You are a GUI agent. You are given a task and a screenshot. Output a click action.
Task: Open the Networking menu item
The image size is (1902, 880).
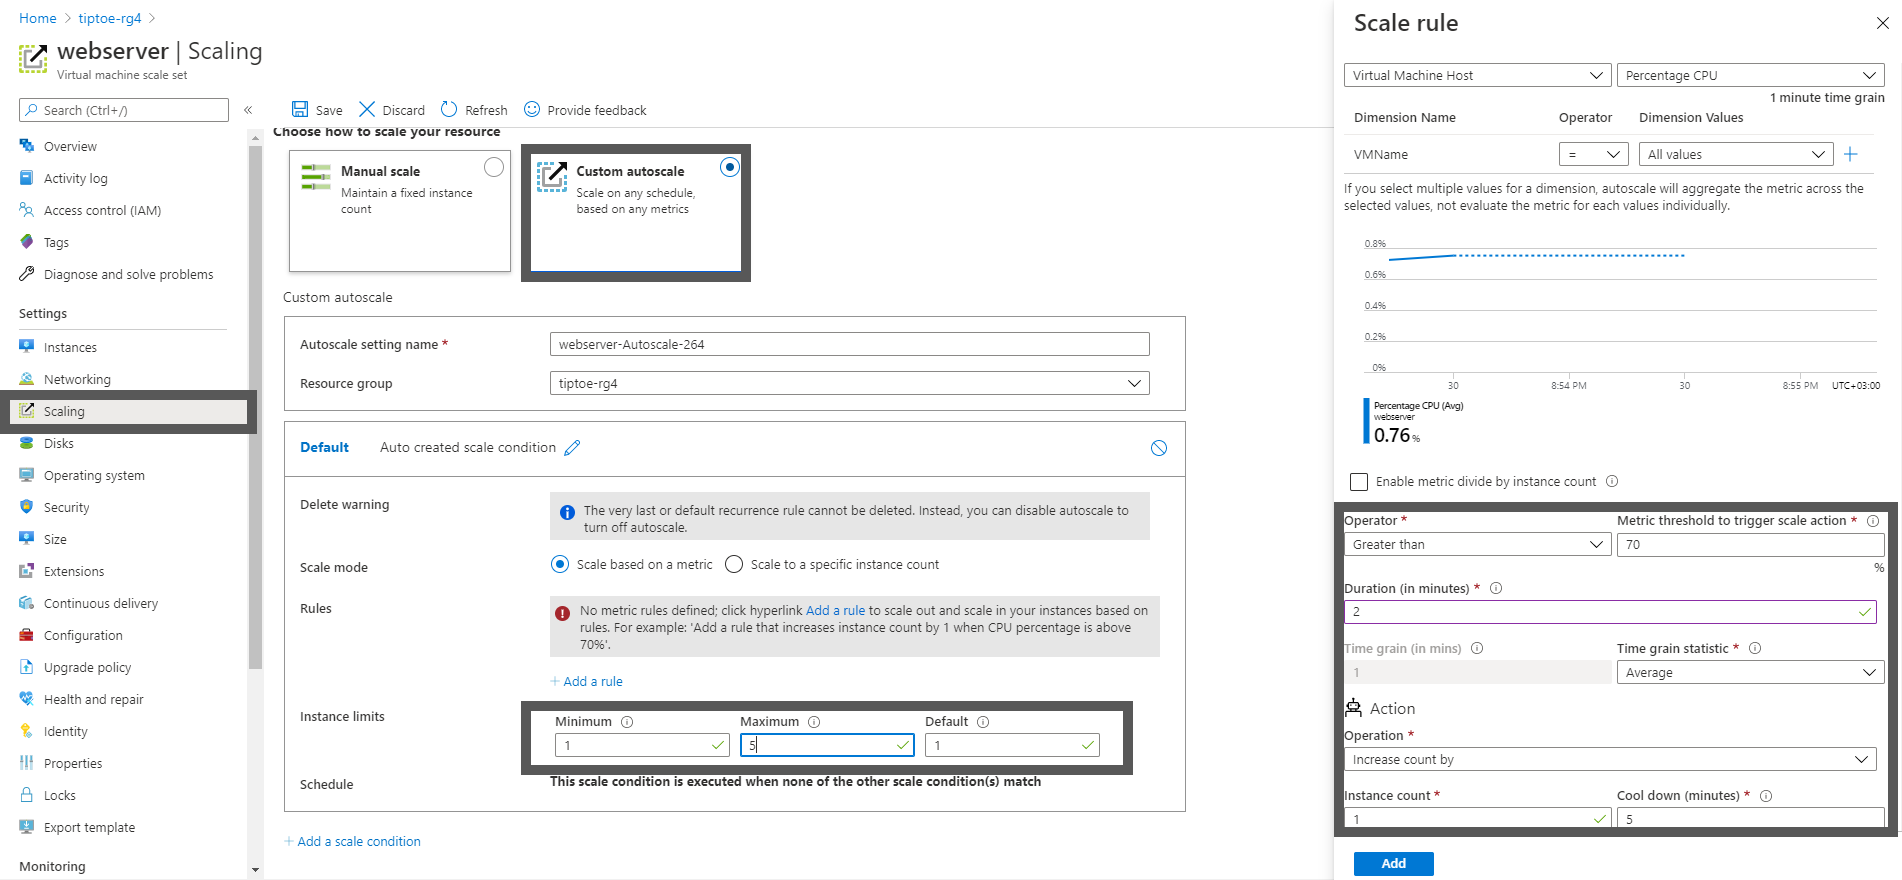click(77, 379)
